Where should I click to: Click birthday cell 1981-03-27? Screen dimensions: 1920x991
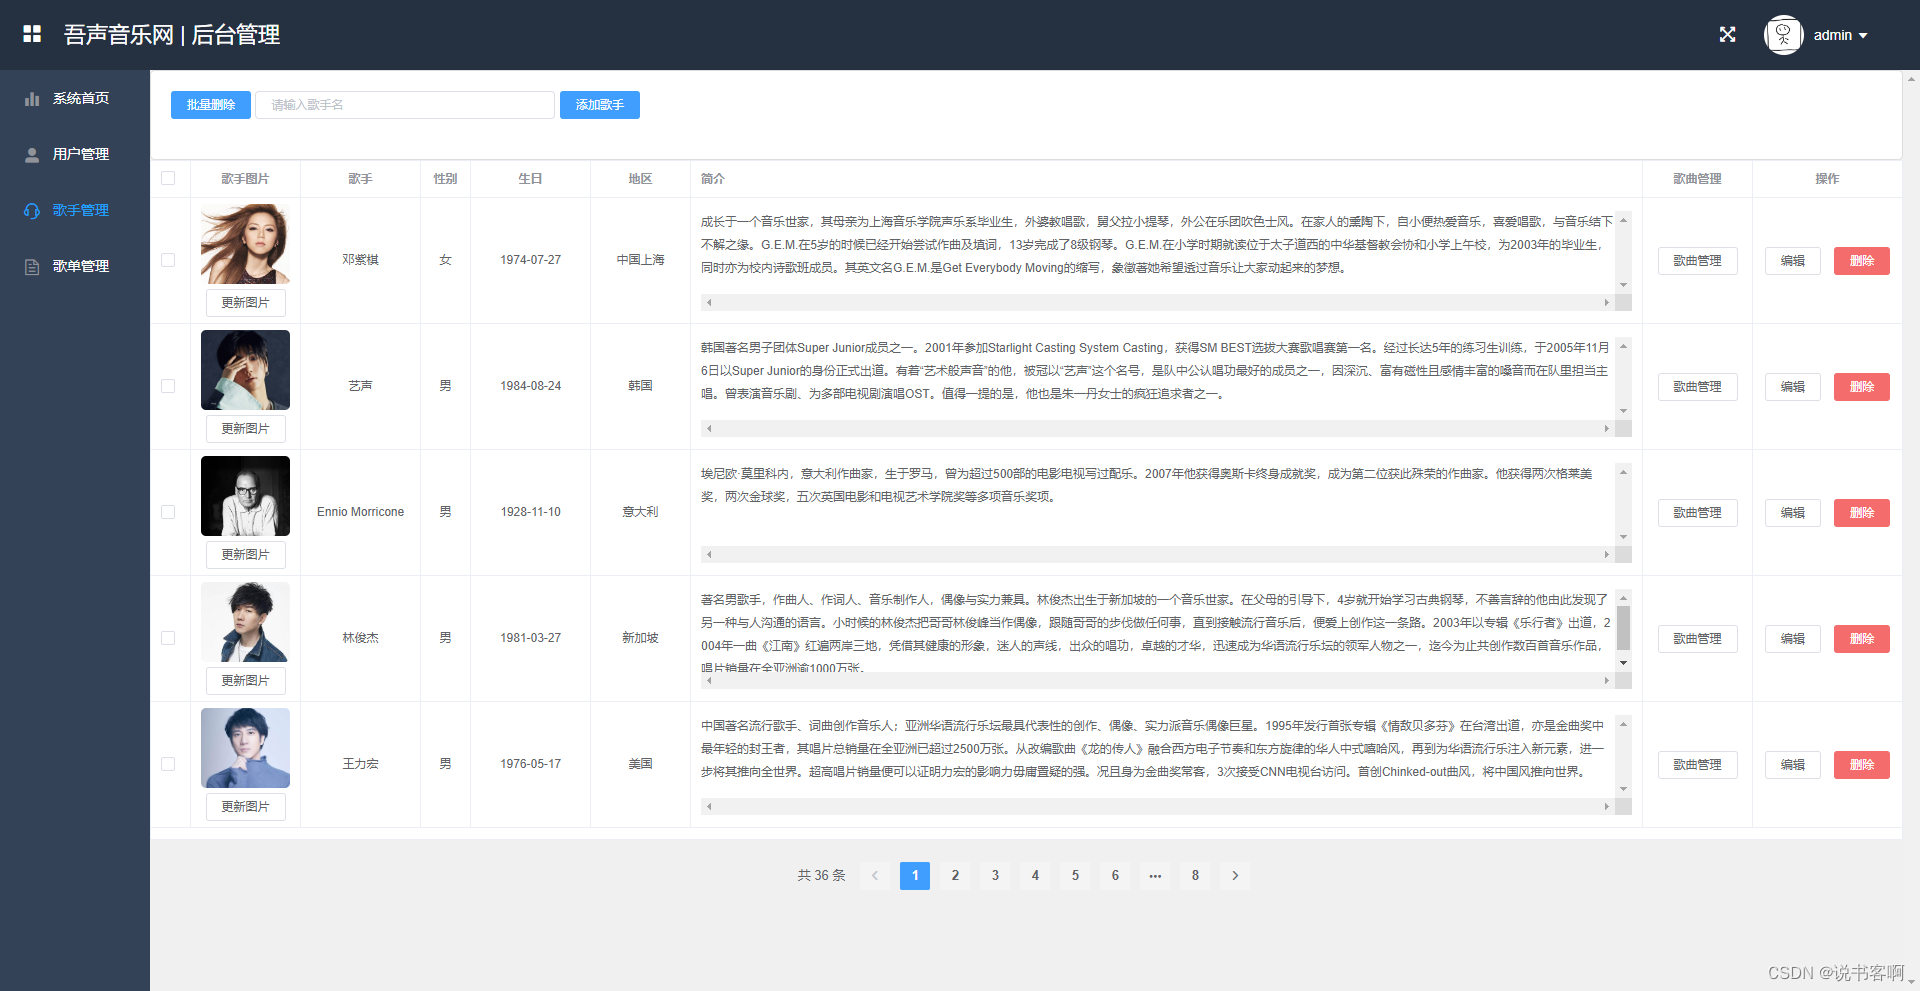pyautogui.click(x=531, y=638)
